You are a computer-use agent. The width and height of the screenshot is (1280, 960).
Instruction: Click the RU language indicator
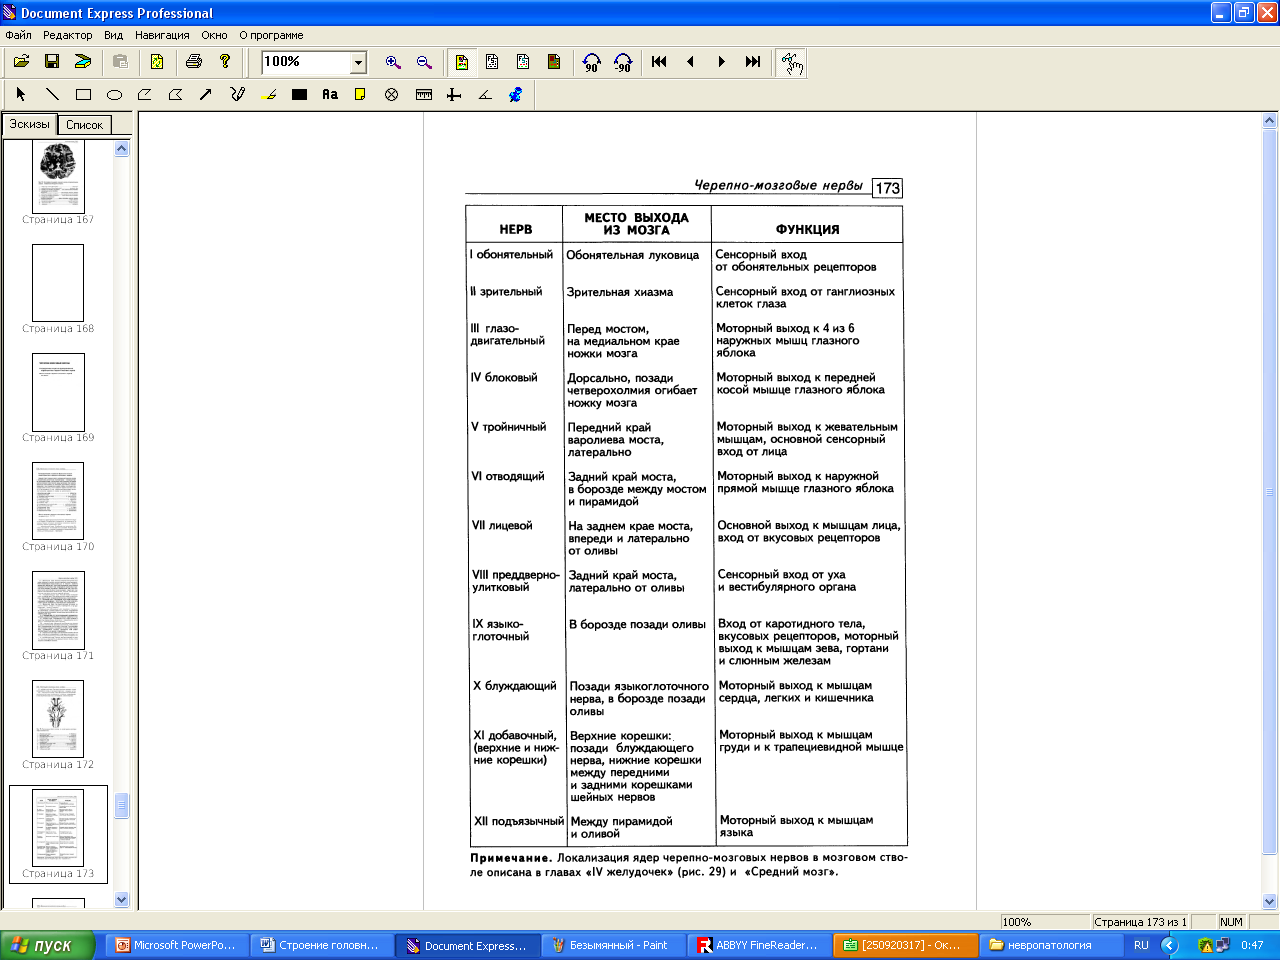point(1141,945)
